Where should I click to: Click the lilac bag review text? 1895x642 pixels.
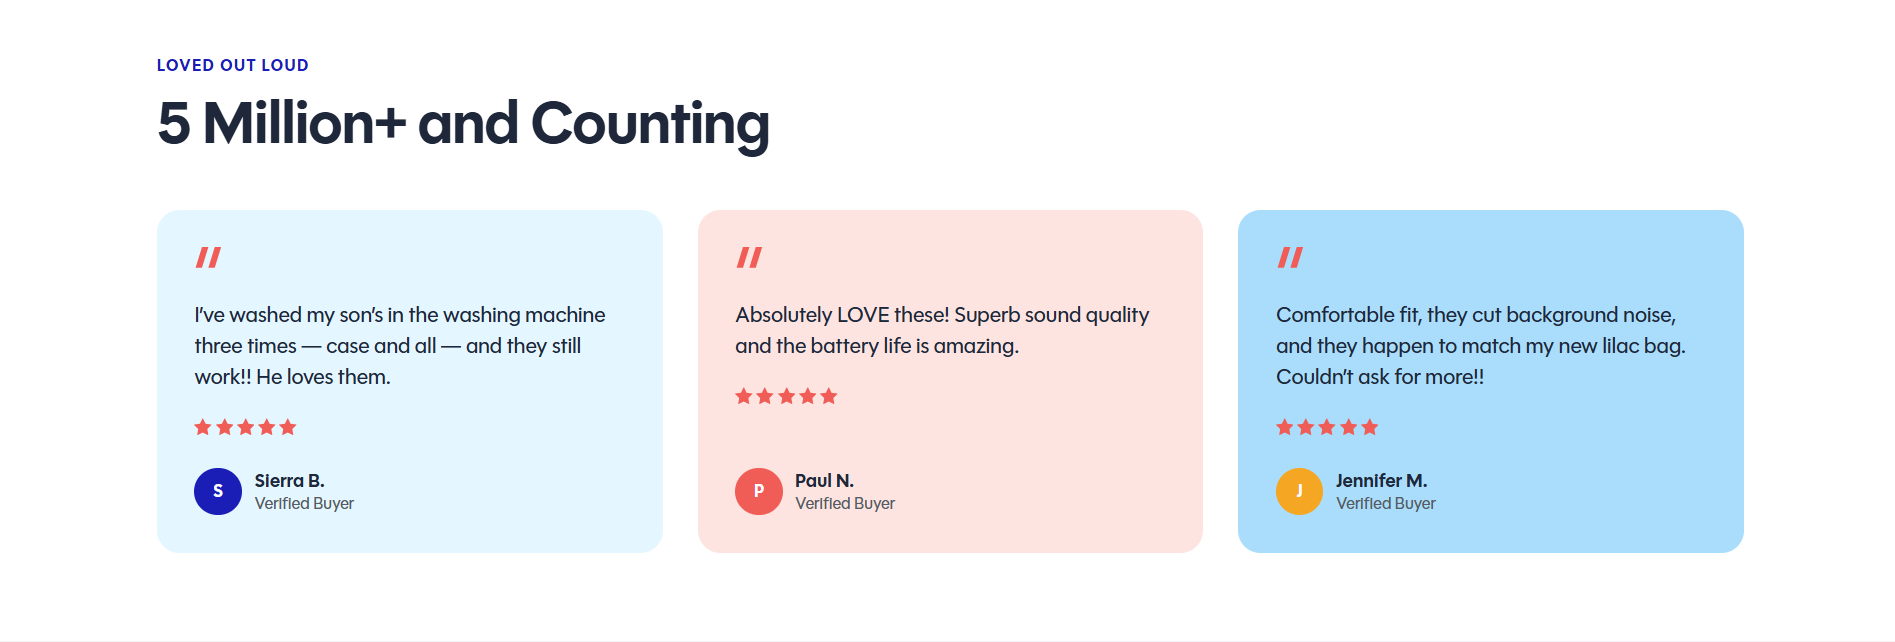[x=1481, y=346]
